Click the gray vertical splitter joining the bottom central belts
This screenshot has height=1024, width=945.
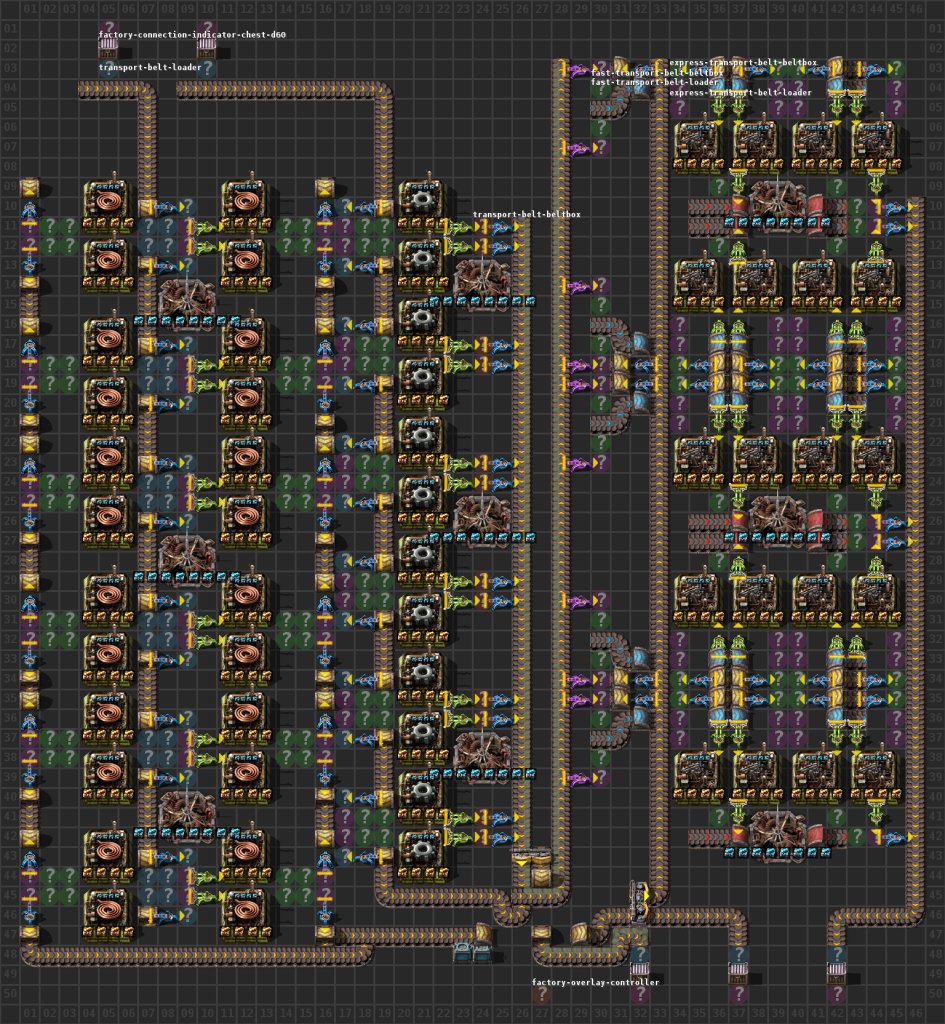pyautogui.click(x=639, y=903)
